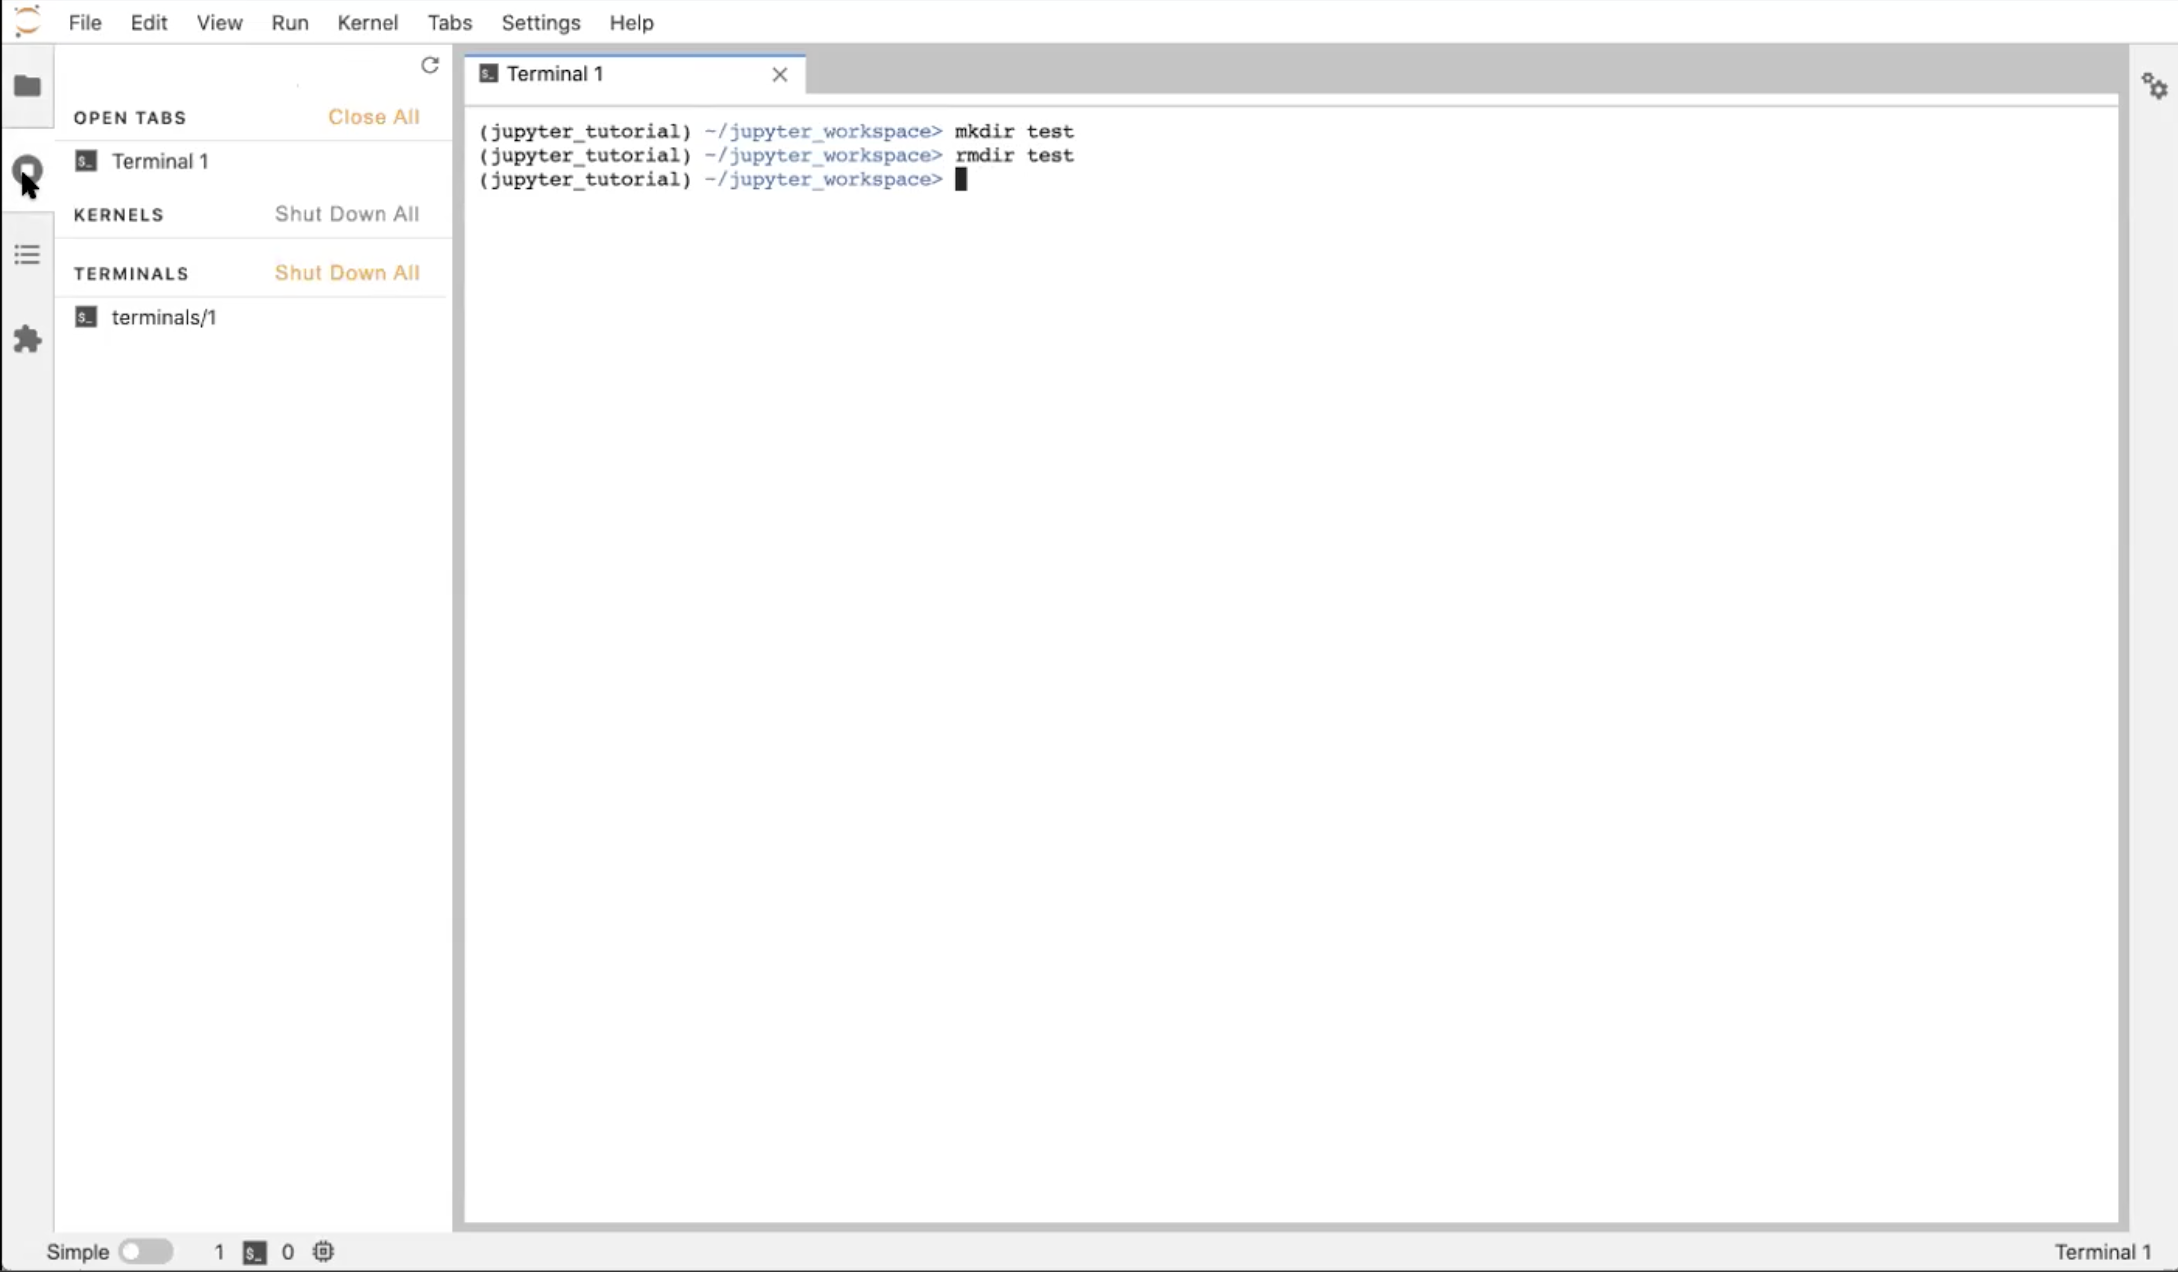Click Close All open tabs

pyautogui.click(x=373, y=117)
